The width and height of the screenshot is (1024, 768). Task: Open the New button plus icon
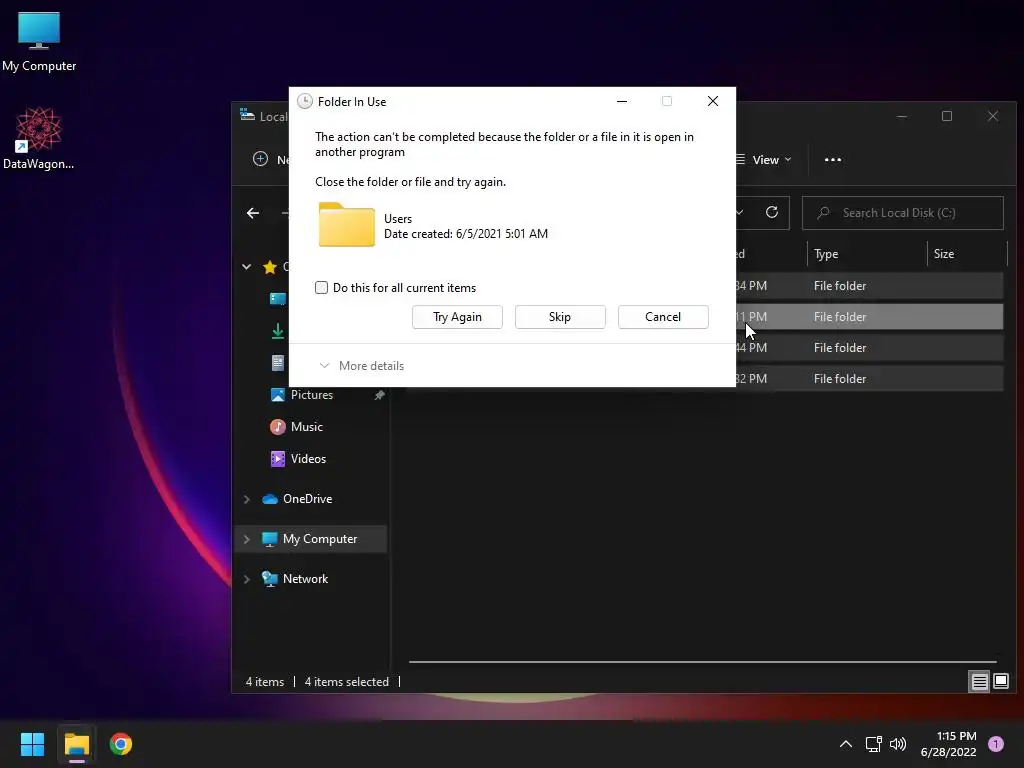(261, 159)
